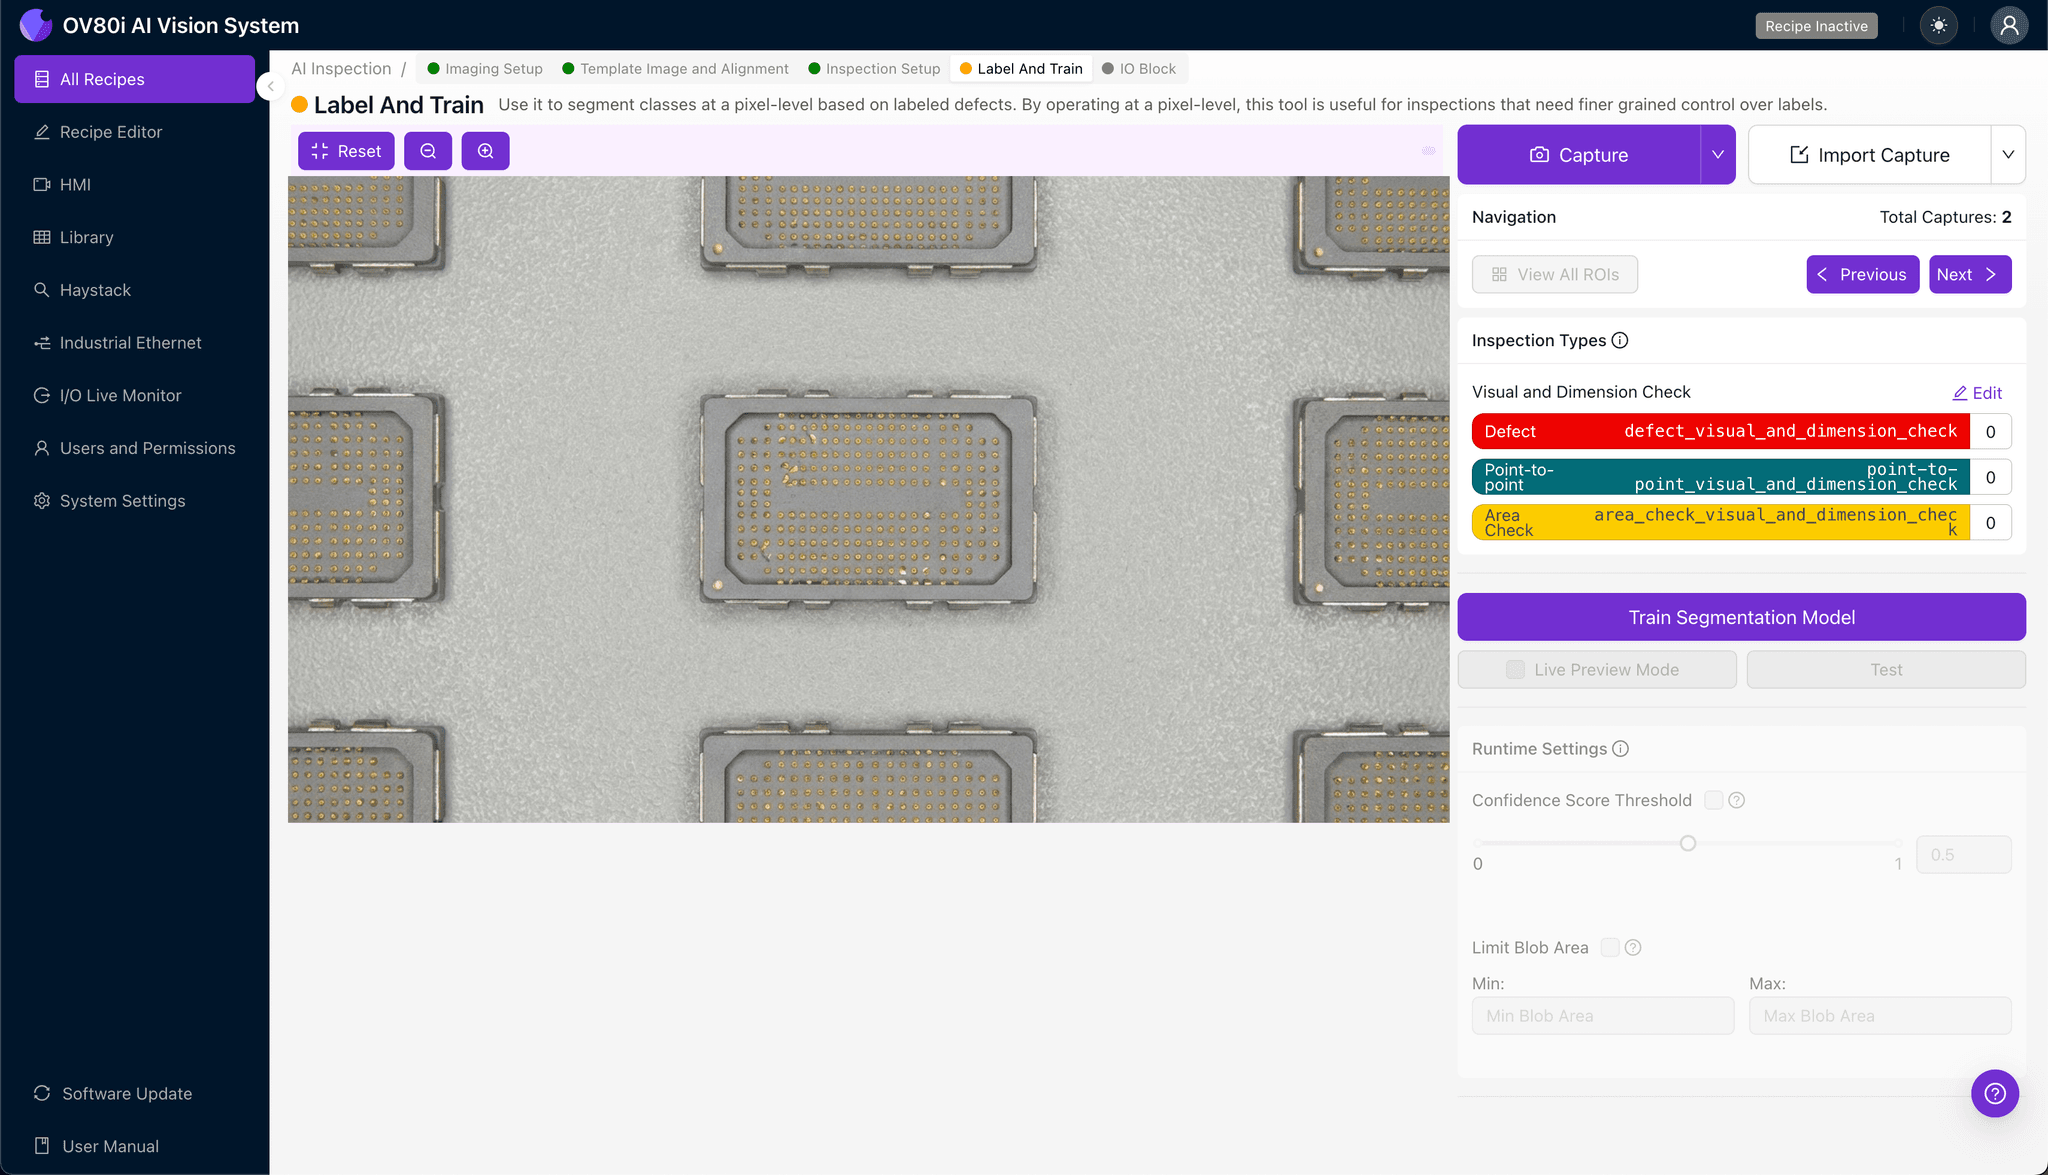Edit the Visual and Dimension Check classes
2048x1175 pixels.
[1977, 392]
